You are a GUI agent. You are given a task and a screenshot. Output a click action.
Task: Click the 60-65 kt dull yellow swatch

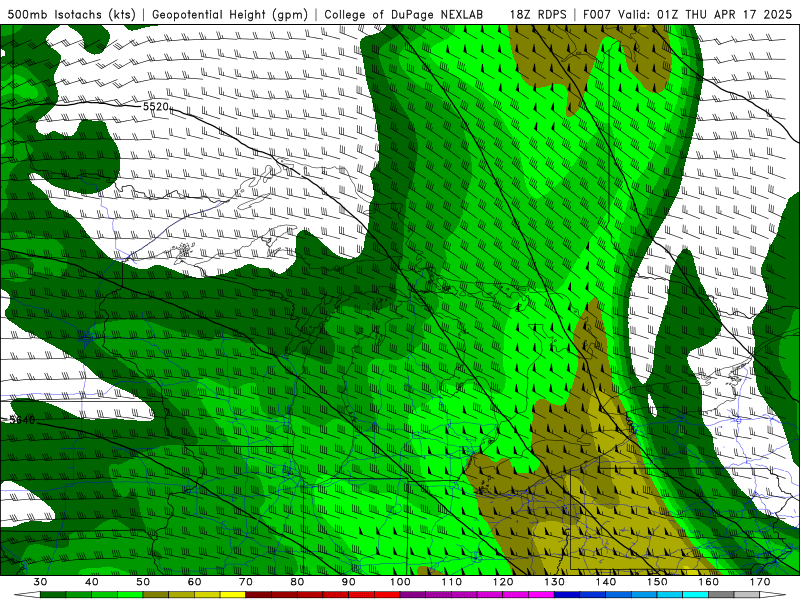click(207, 595)
